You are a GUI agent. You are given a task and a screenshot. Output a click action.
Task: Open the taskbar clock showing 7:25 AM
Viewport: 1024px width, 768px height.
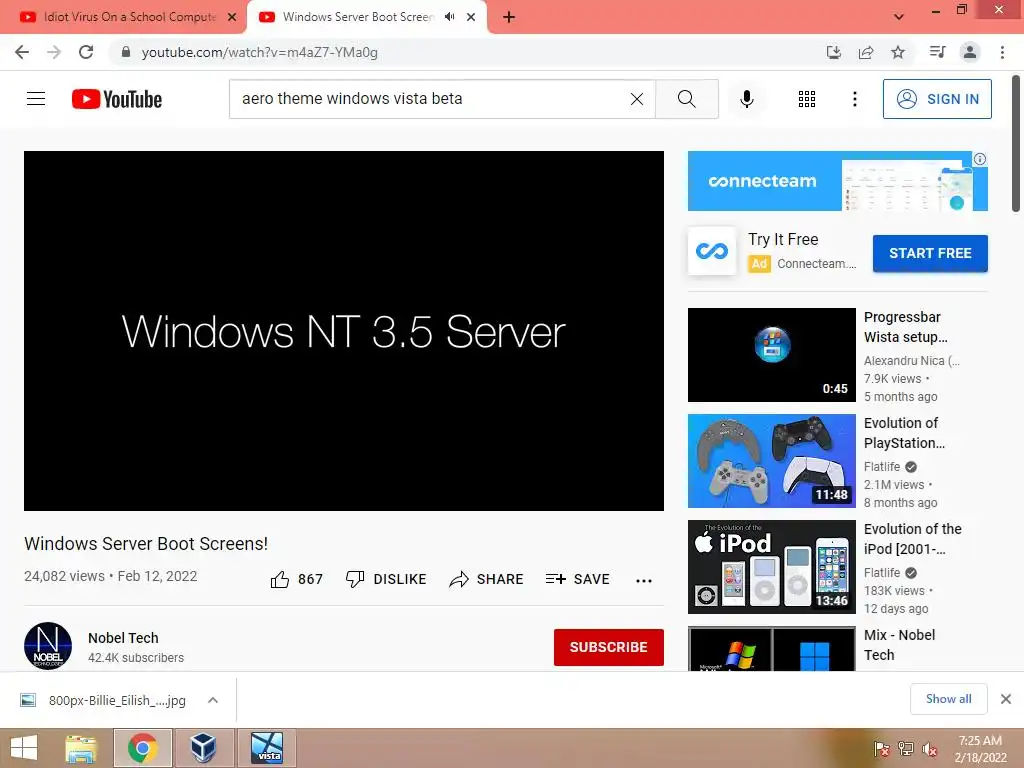980,749
